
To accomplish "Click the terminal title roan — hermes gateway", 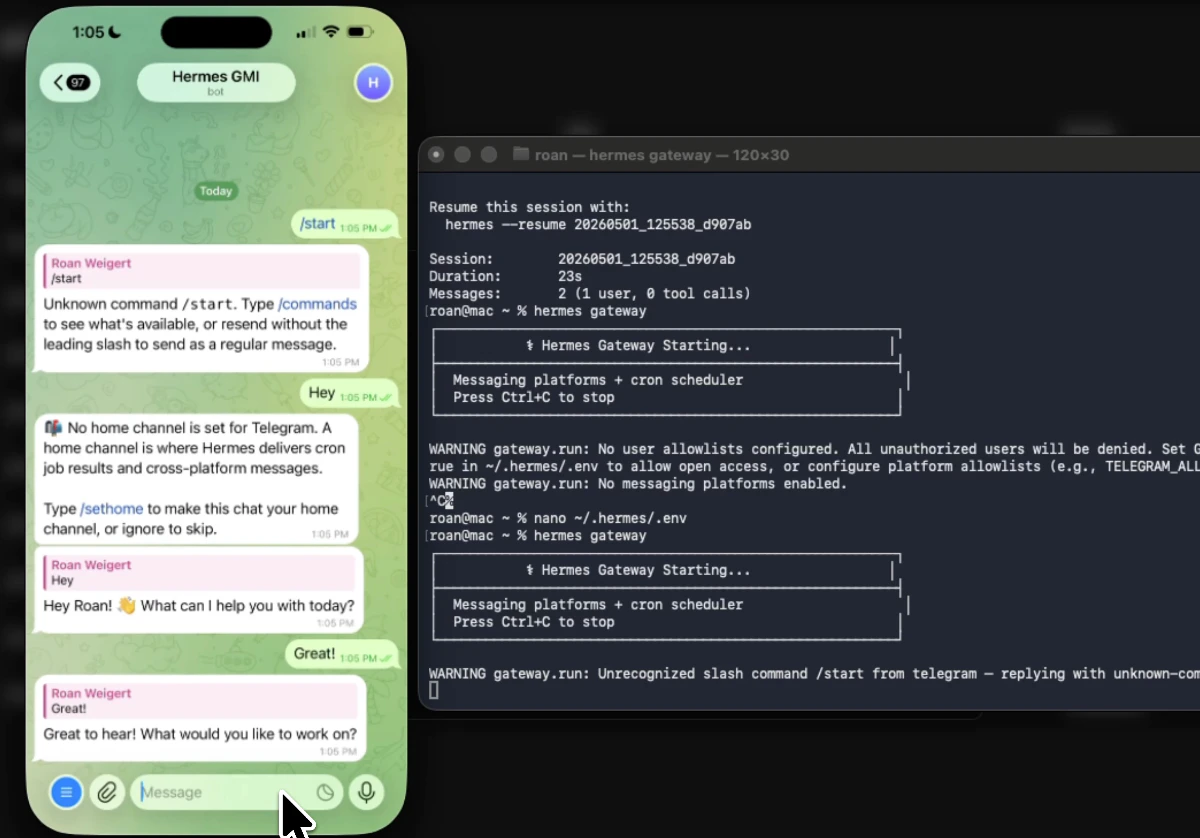I will [662, 154].
